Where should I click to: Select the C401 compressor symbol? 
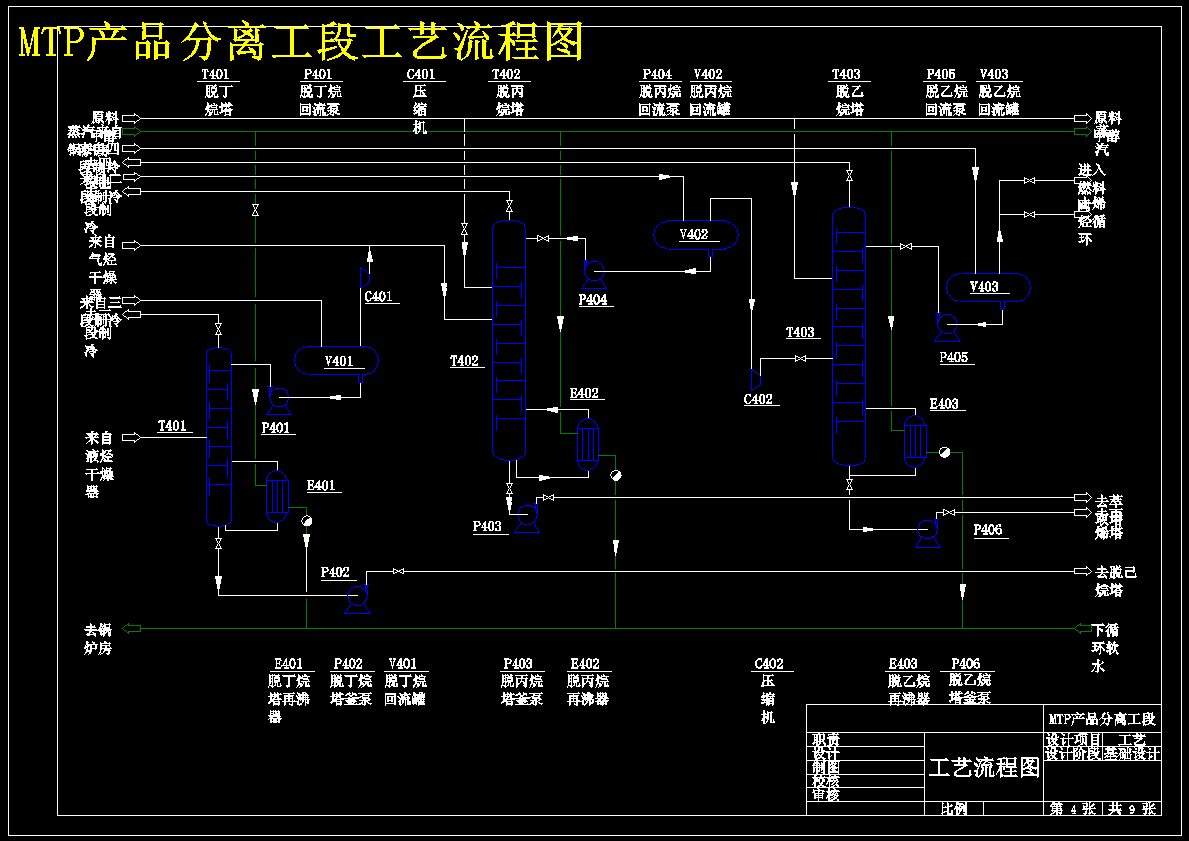click(364, 277)
